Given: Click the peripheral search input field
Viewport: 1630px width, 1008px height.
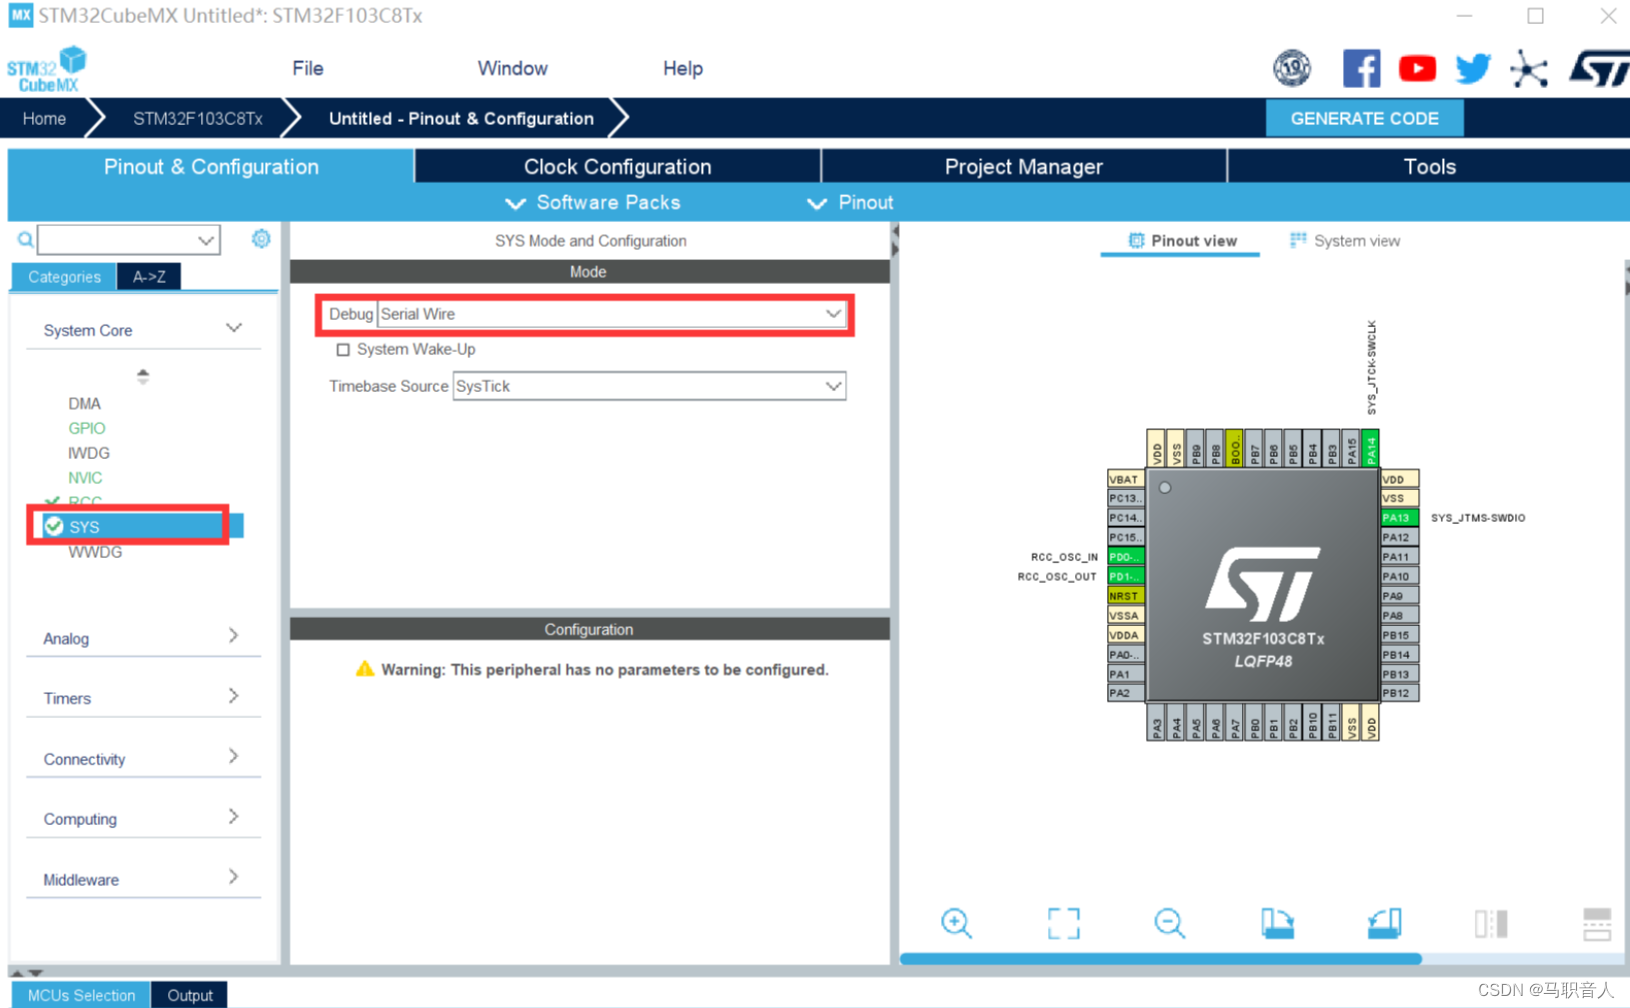Looking at the screenshot, I should point(117,240).
